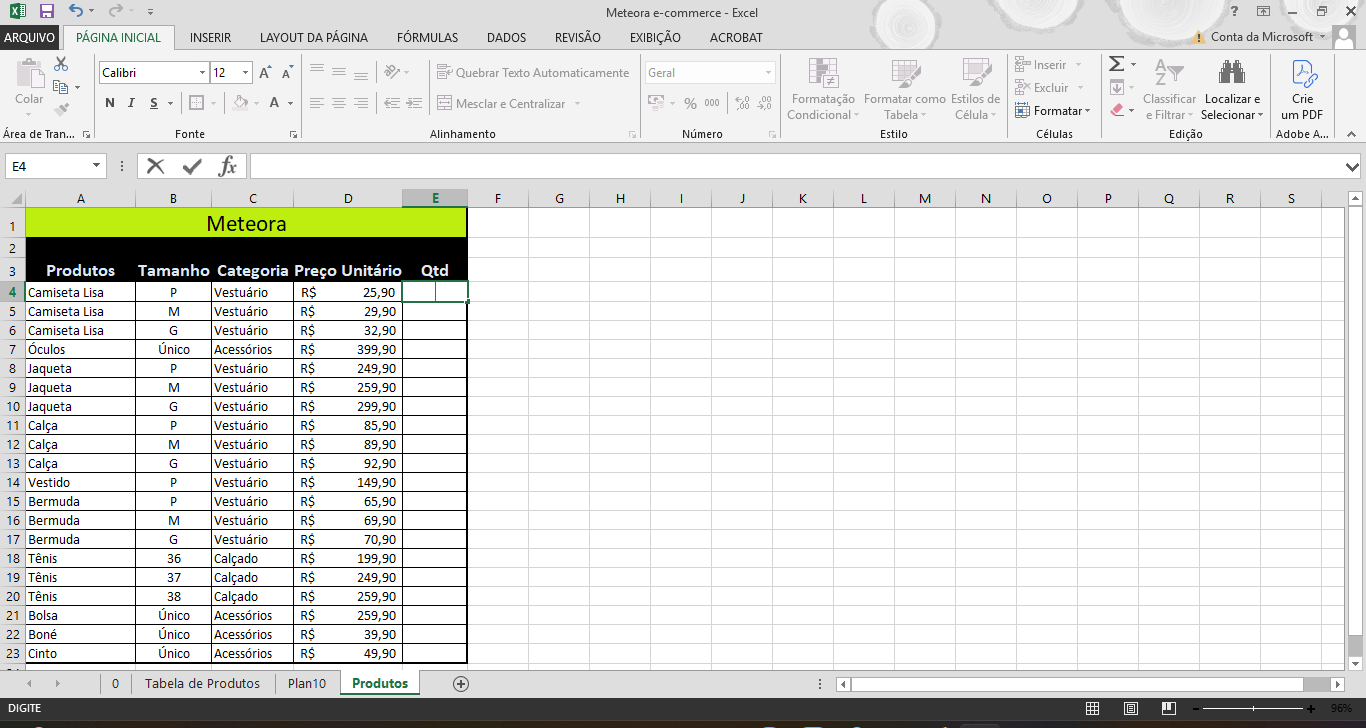Click the percent style icon
This screenshot has height=728, width=1366.
tap(690, 103)
